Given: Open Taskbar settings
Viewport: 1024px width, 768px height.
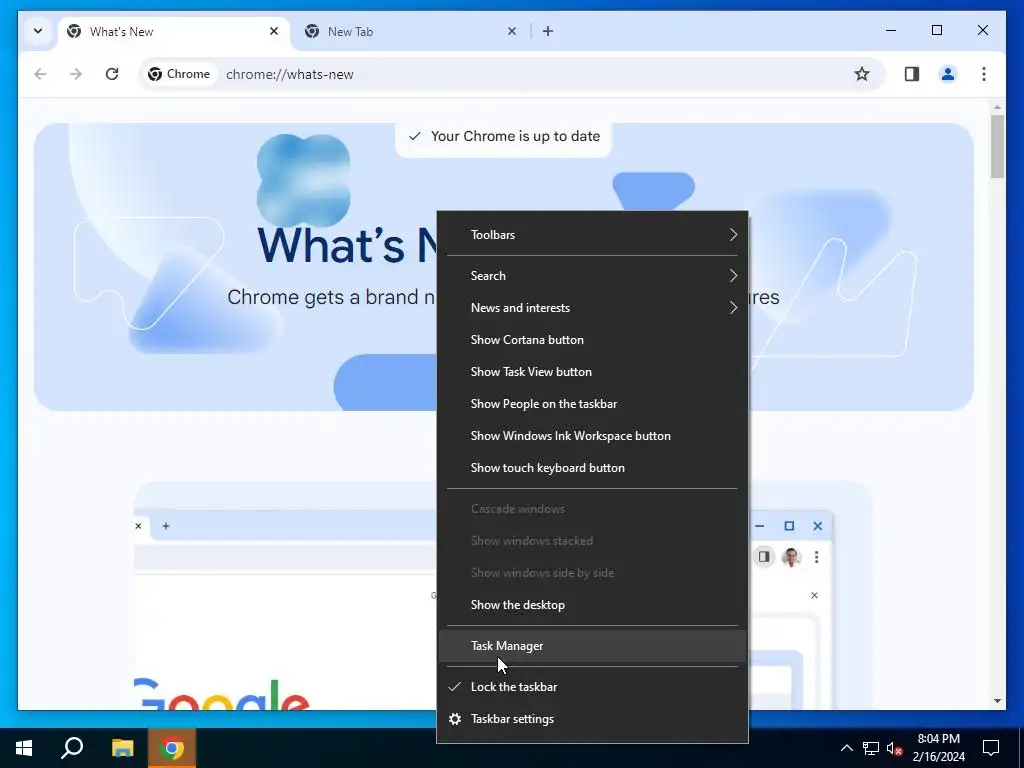Looking at the screenshot, I should pos(592,719).
